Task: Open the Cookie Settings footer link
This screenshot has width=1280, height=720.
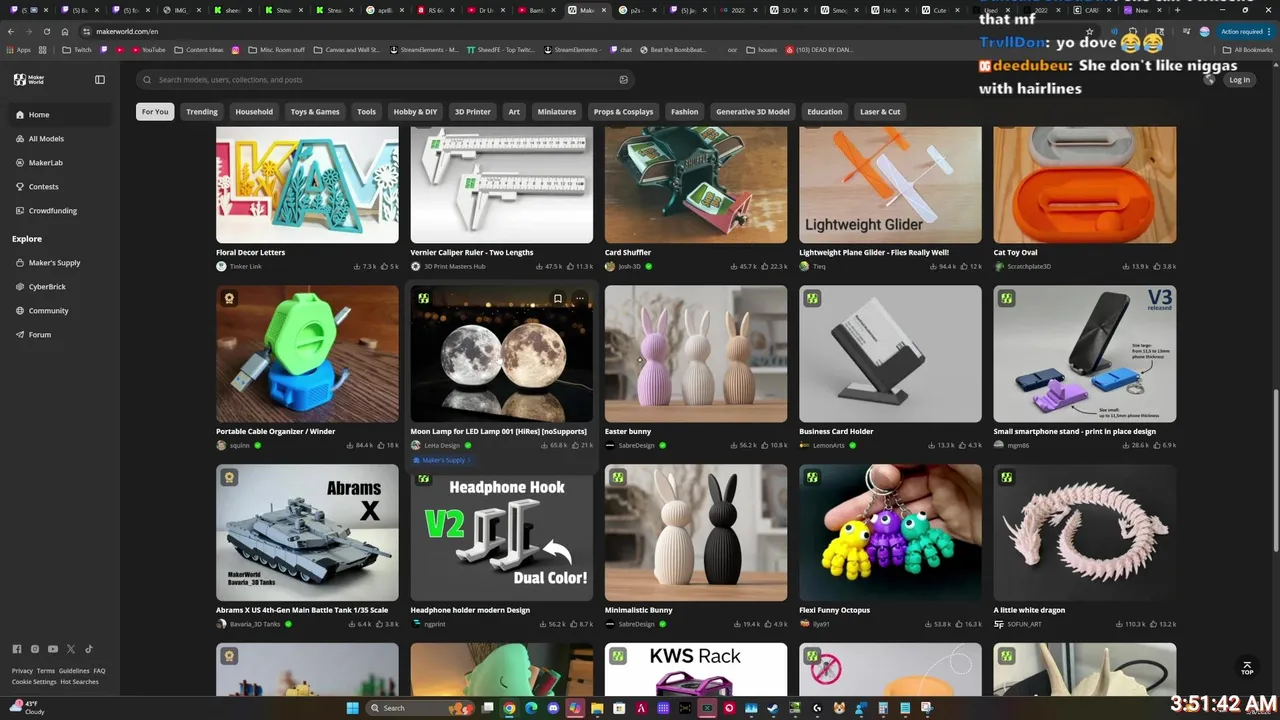Action: (34, 682)
